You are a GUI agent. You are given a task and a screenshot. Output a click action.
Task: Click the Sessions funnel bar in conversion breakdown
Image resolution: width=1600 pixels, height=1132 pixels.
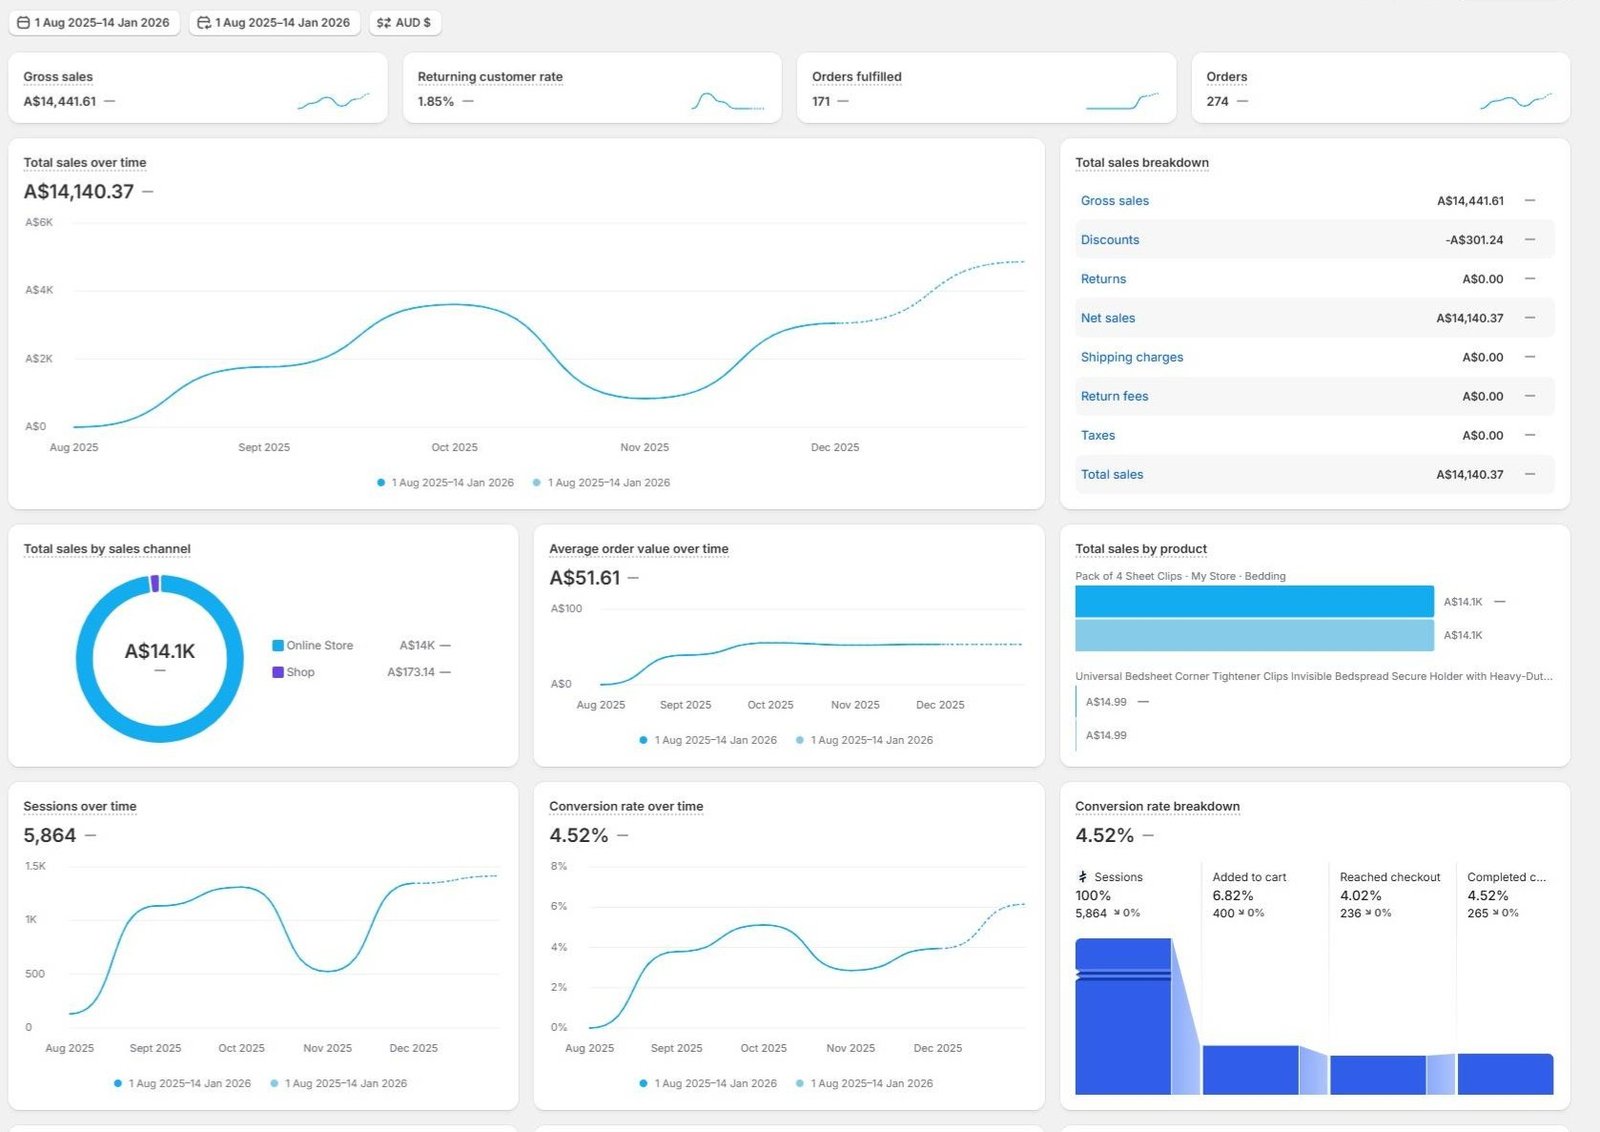[1122, 1016]
